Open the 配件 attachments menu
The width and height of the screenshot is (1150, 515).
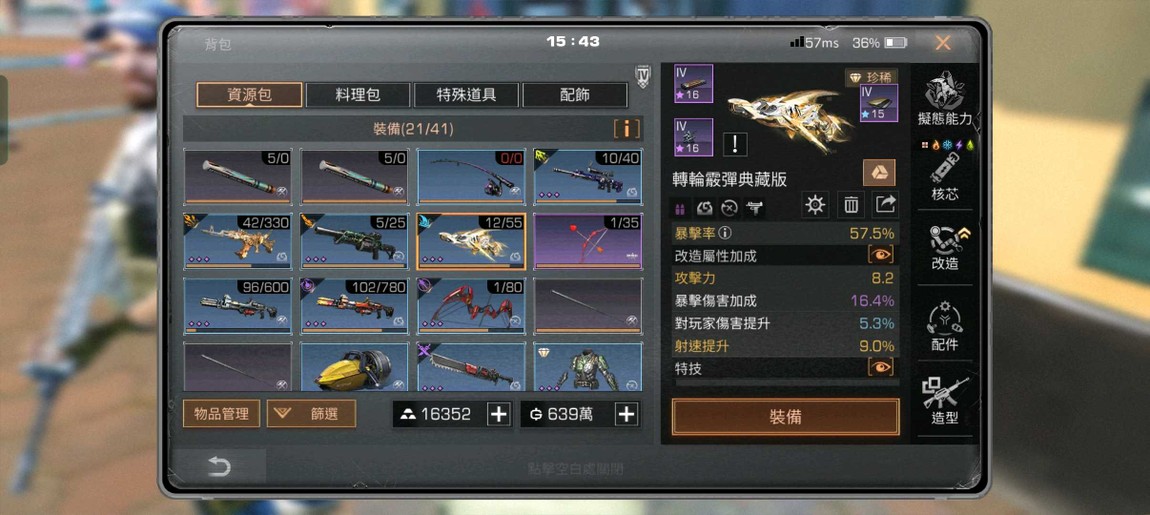944,326
